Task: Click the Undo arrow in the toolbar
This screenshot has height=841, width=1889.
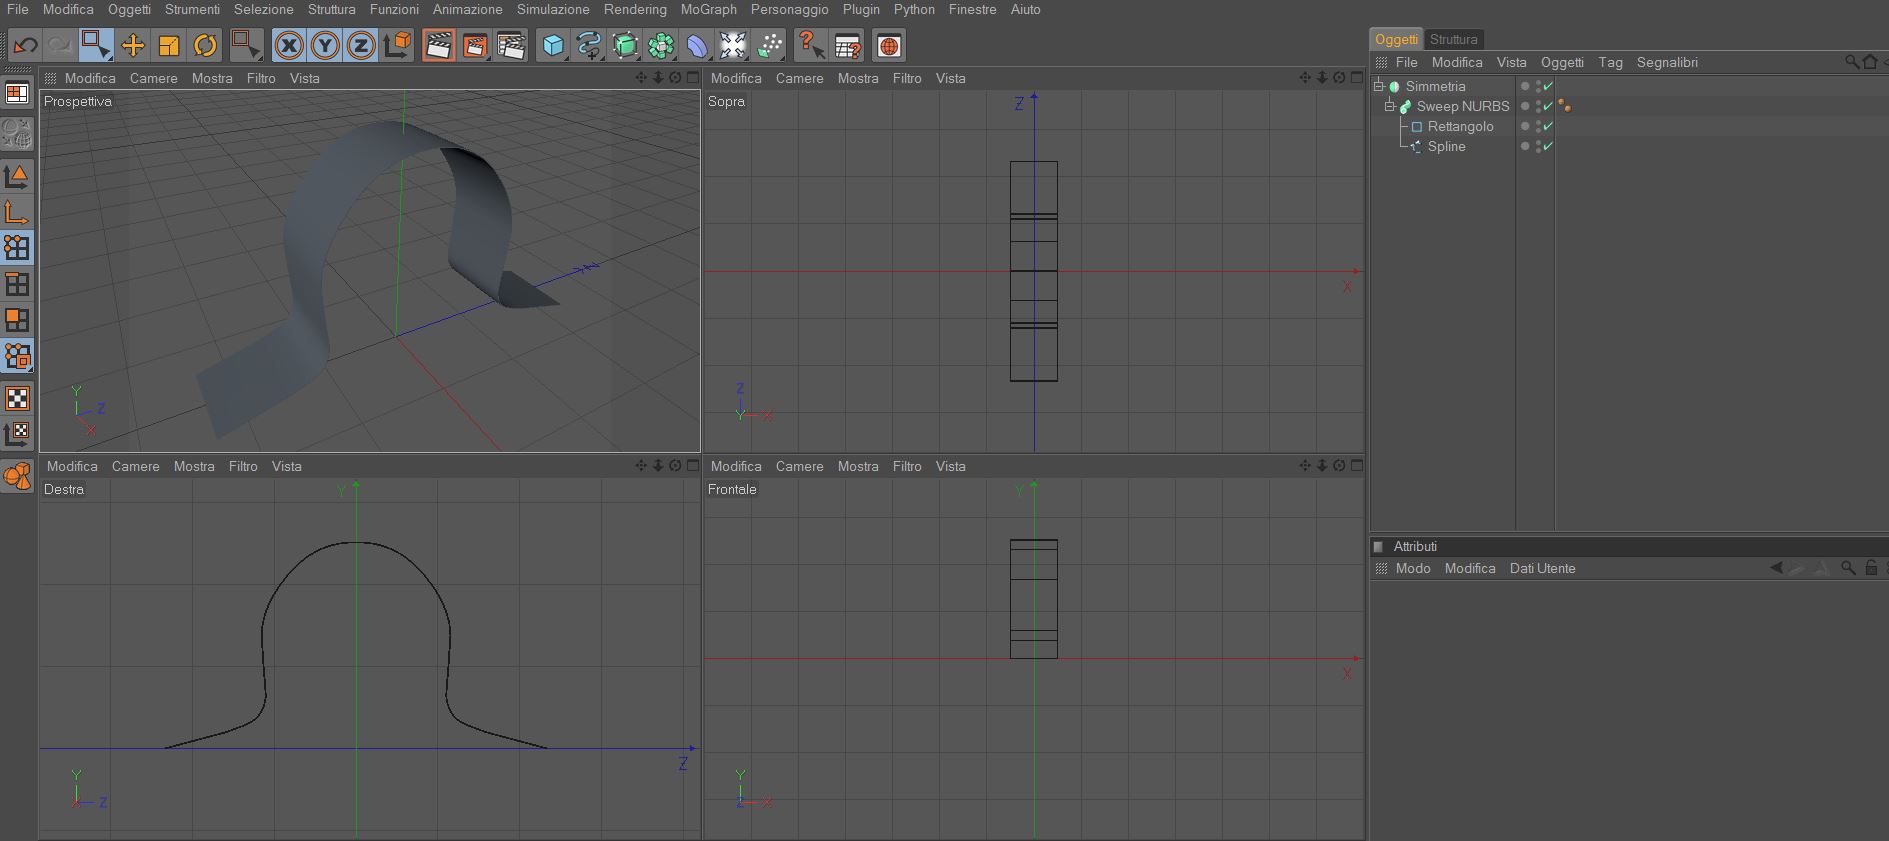Action: coord(25,46)
